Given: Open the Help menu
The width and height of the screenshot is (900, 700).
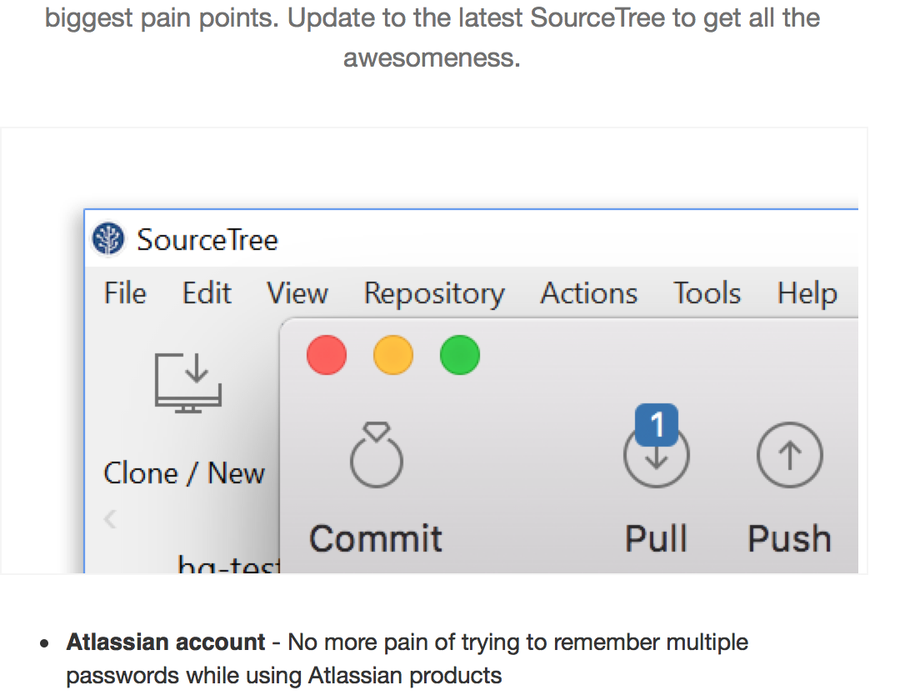Looking at the screenshot, I should [807, 294].
